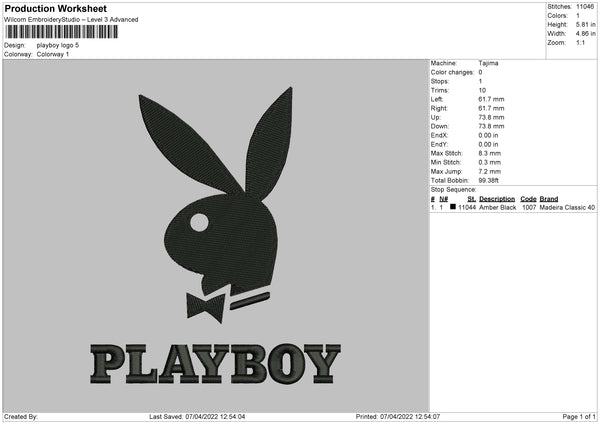Click the Up value 73.8 mm
The width and height of the screenshot is (600, 424).
[x=491, y=117]
